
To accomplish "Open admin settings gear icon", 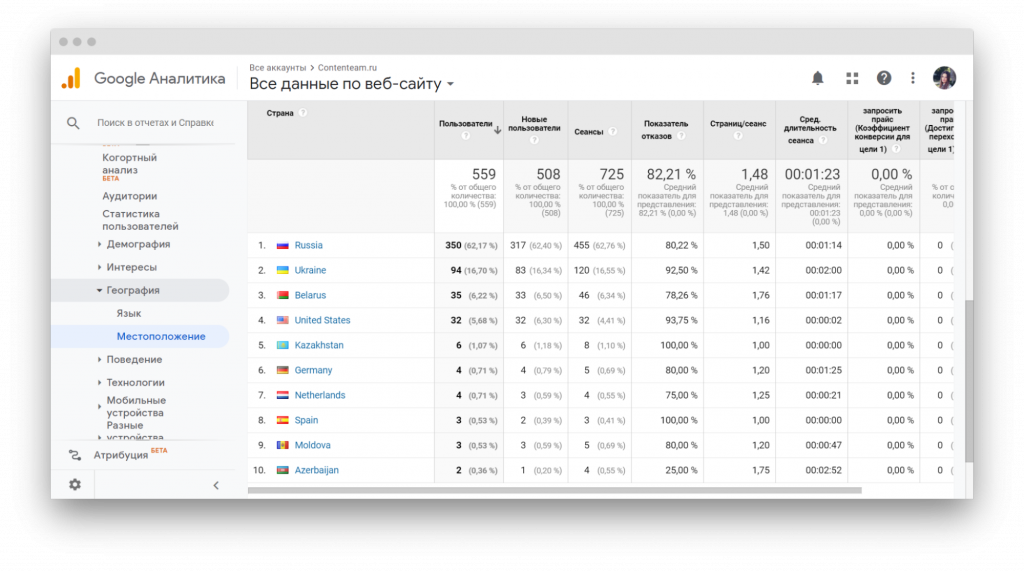I will tap(75, 484).
